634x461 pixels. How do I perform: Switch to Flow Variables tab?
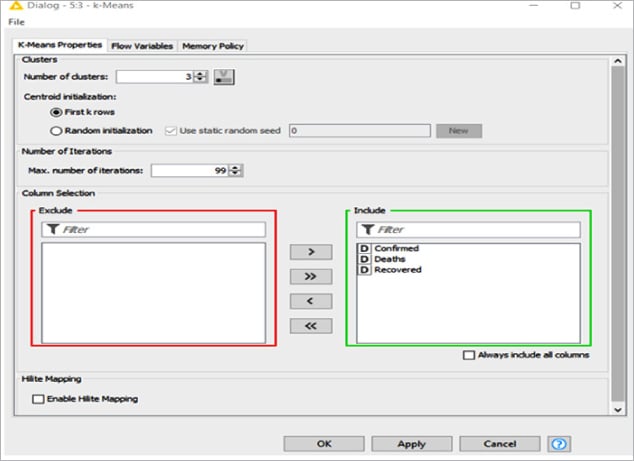click(x=142, y=46)
